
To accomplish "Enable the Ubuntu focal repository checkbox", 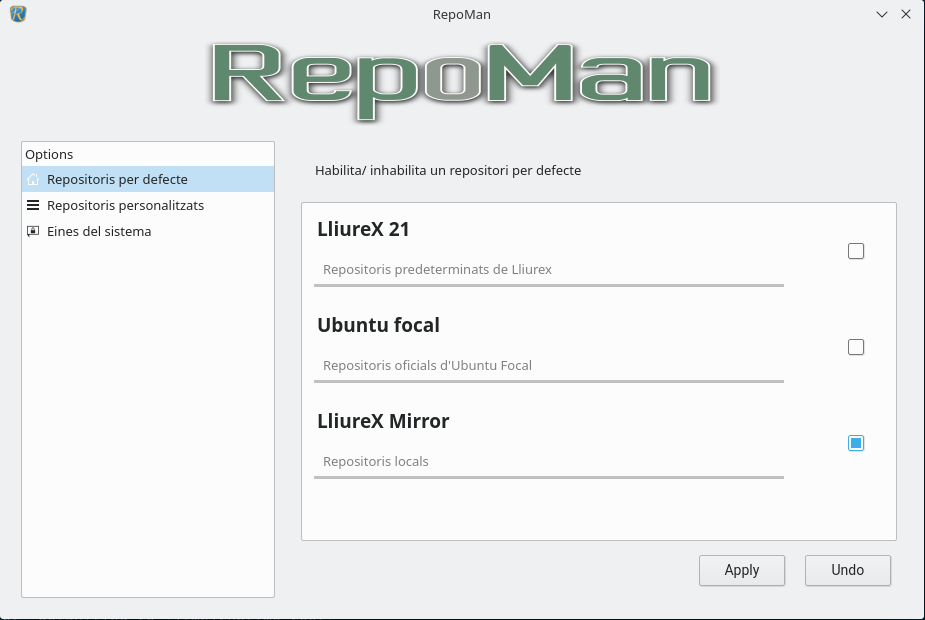I will 855,347.
